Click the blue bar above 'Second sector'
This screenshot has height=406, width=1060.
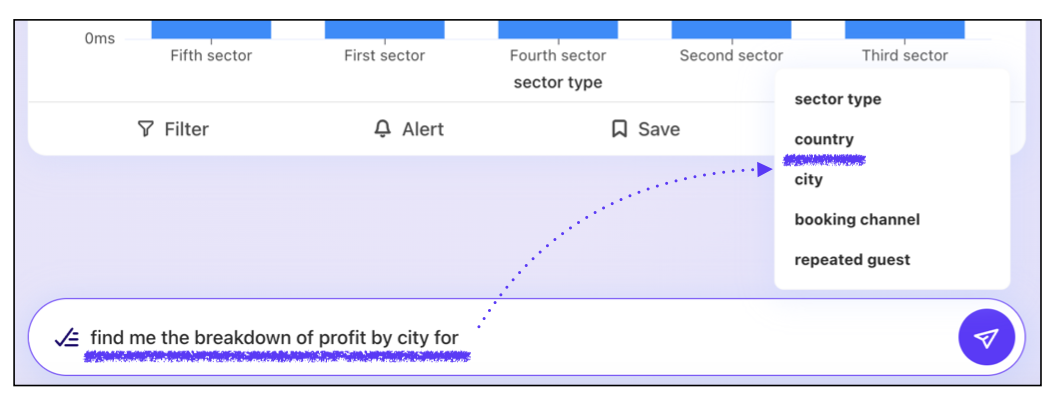coord(731,29)
